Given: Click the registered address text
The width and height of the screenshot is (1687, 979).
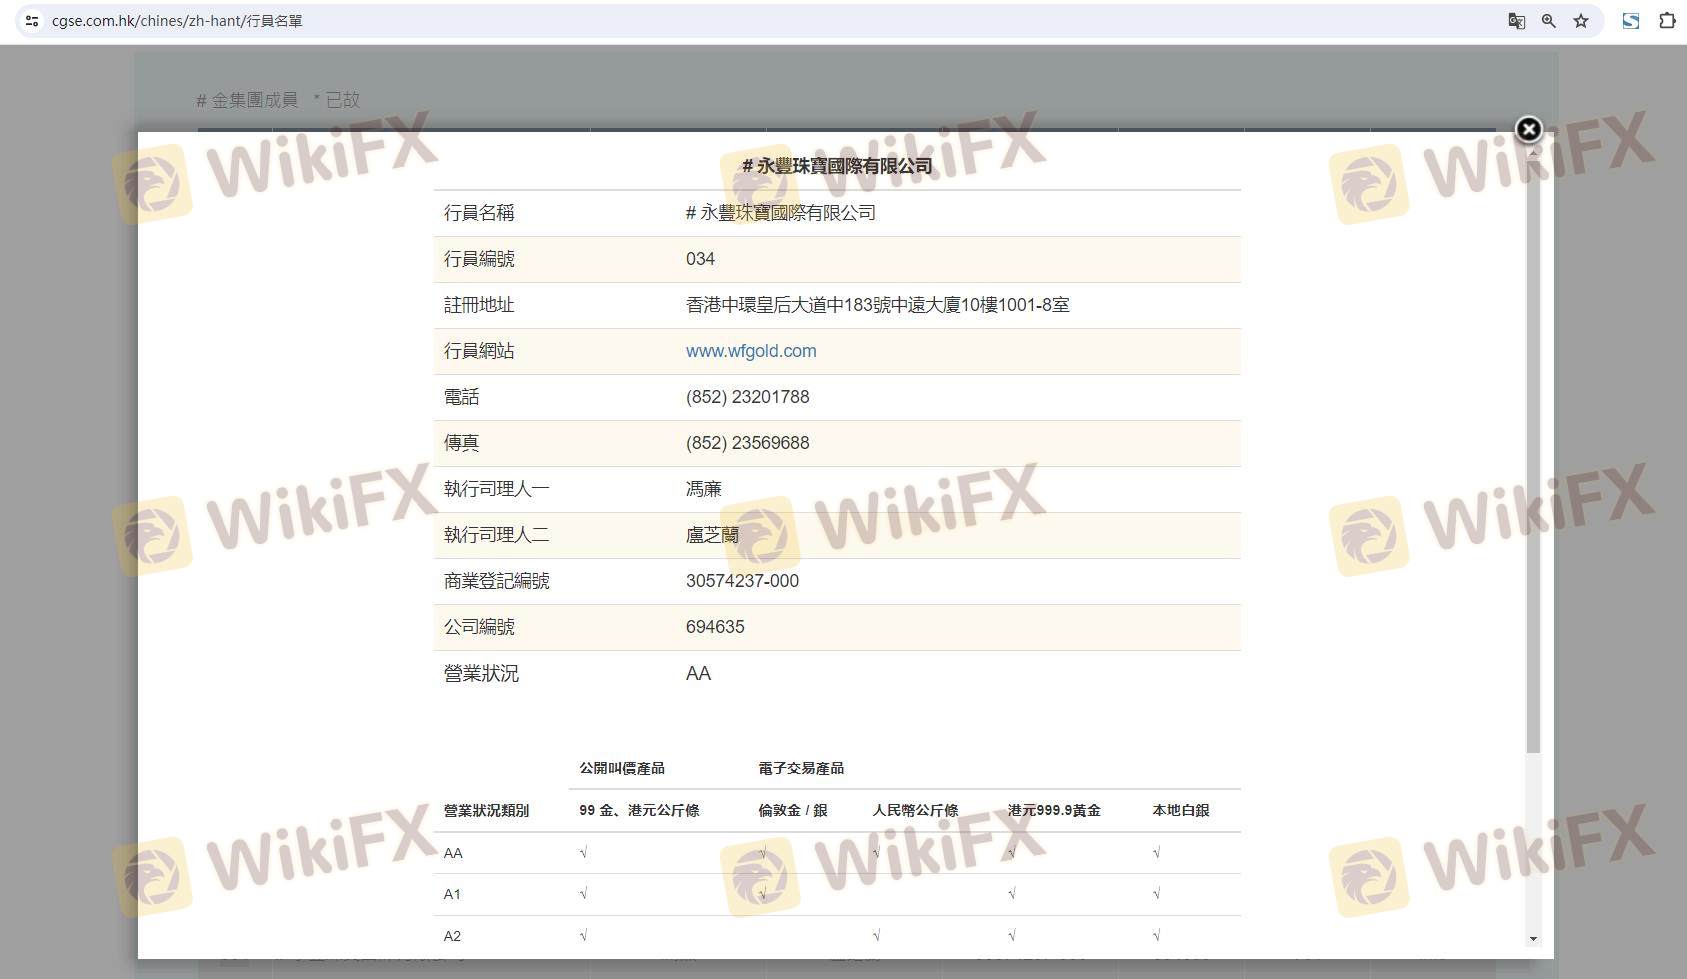Looking at the screenshot, I should pos(878,305).
